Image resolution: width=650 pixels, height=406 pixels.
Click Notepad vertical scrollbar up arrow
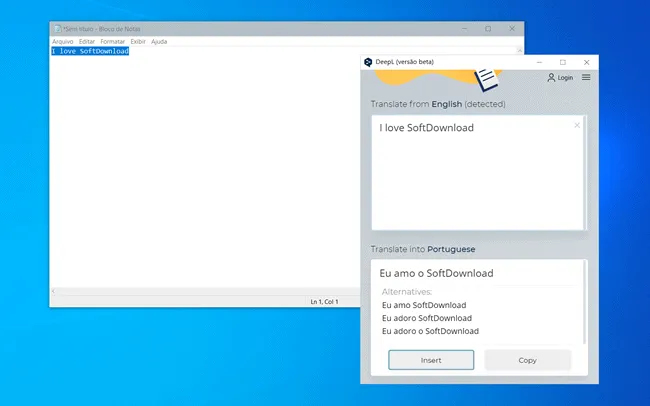519,50
